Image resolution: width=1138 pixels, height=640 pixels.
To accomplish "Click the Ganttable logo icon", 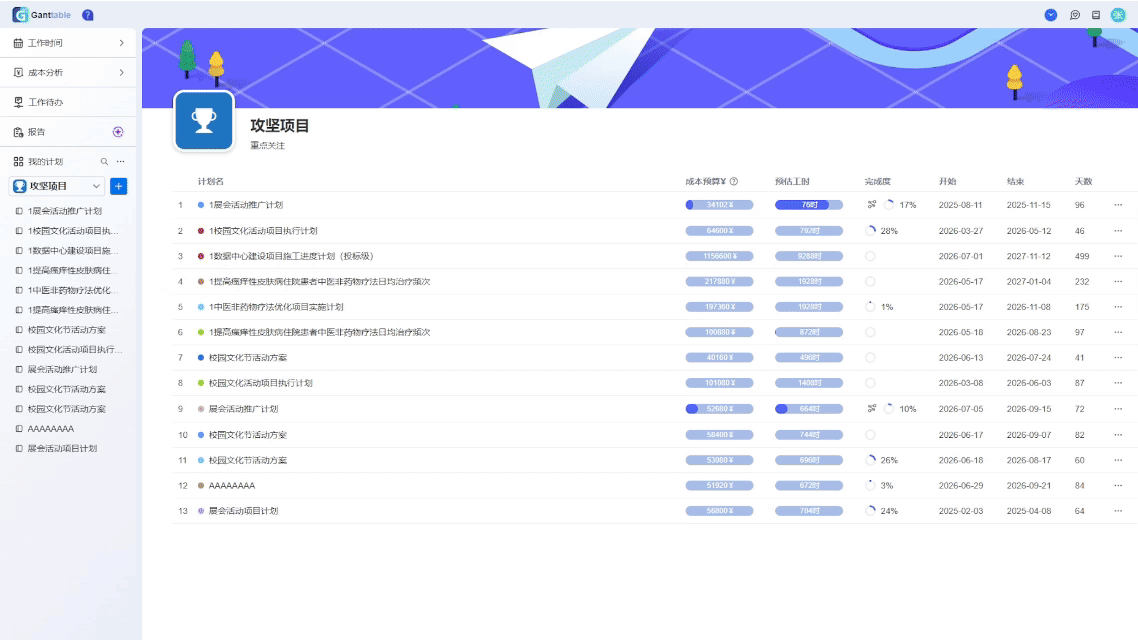I will coord(20,15).
